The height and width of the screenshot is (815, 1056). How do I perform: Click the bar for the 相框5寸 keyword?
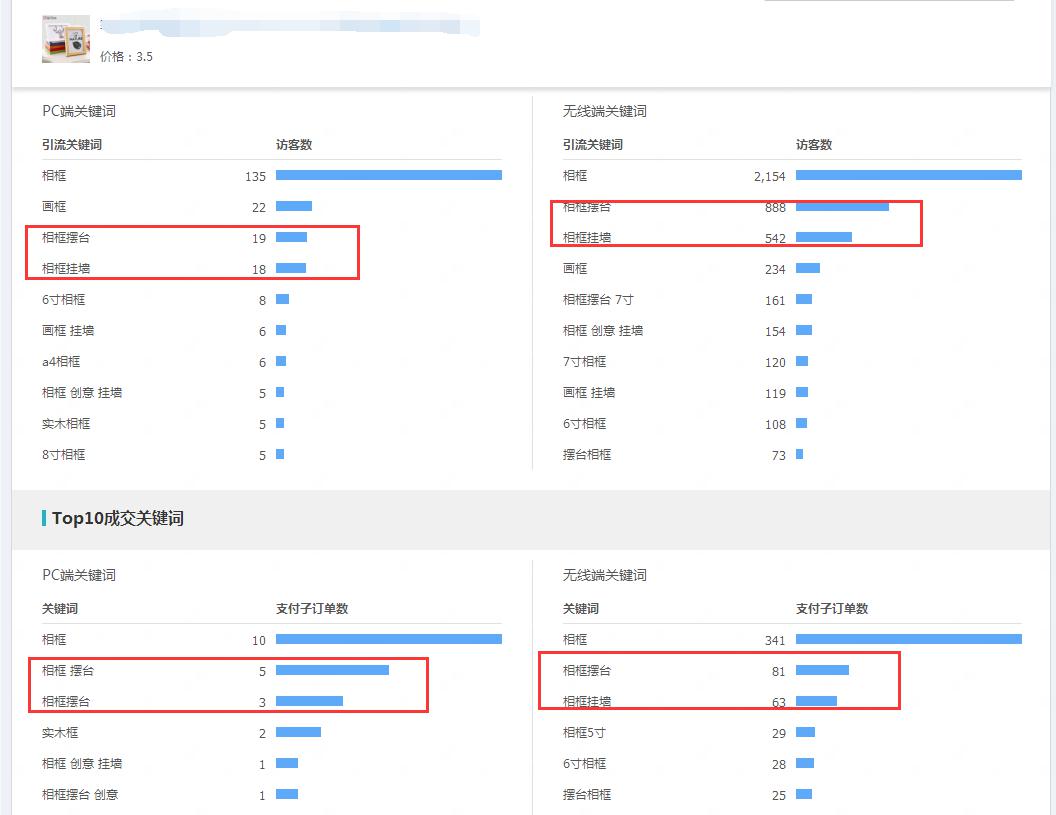[x=805, y=732]
